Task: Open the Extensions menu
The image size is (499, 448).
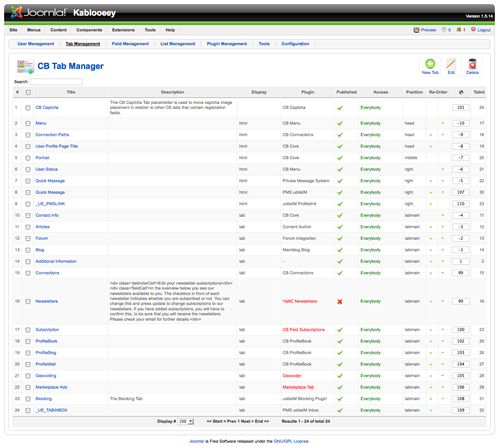Action: pos(123,30)
